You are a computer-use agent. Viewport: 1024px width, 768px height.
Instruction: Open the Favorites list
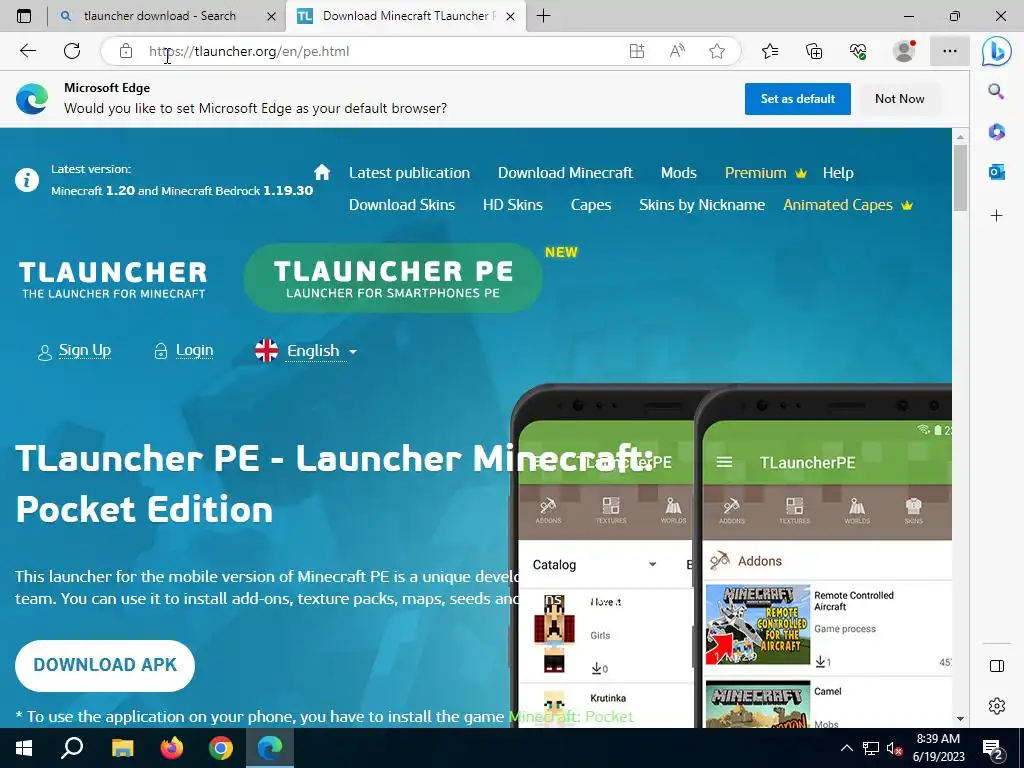pos(770,51)
